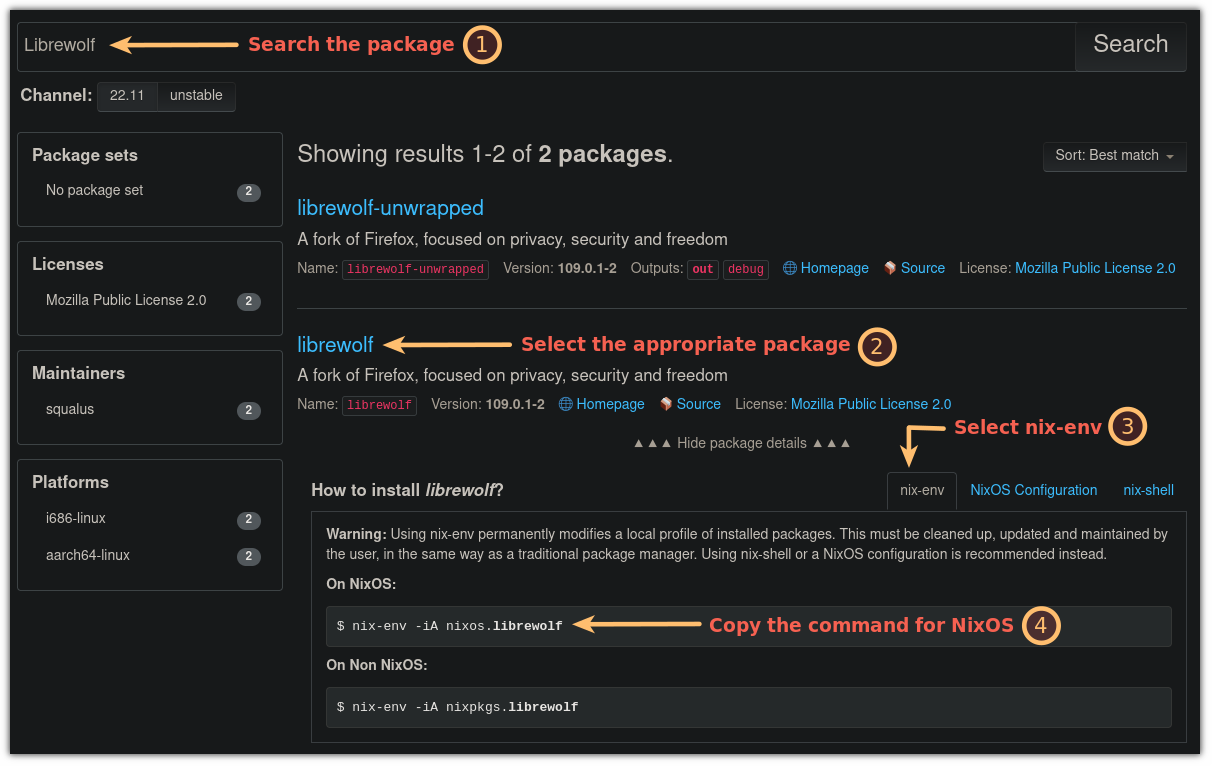This screenshot has width=1212, height=766.
Task: Collapse librewolf via Hide package details
Action: pyautogui.click(x=742, y=442)
